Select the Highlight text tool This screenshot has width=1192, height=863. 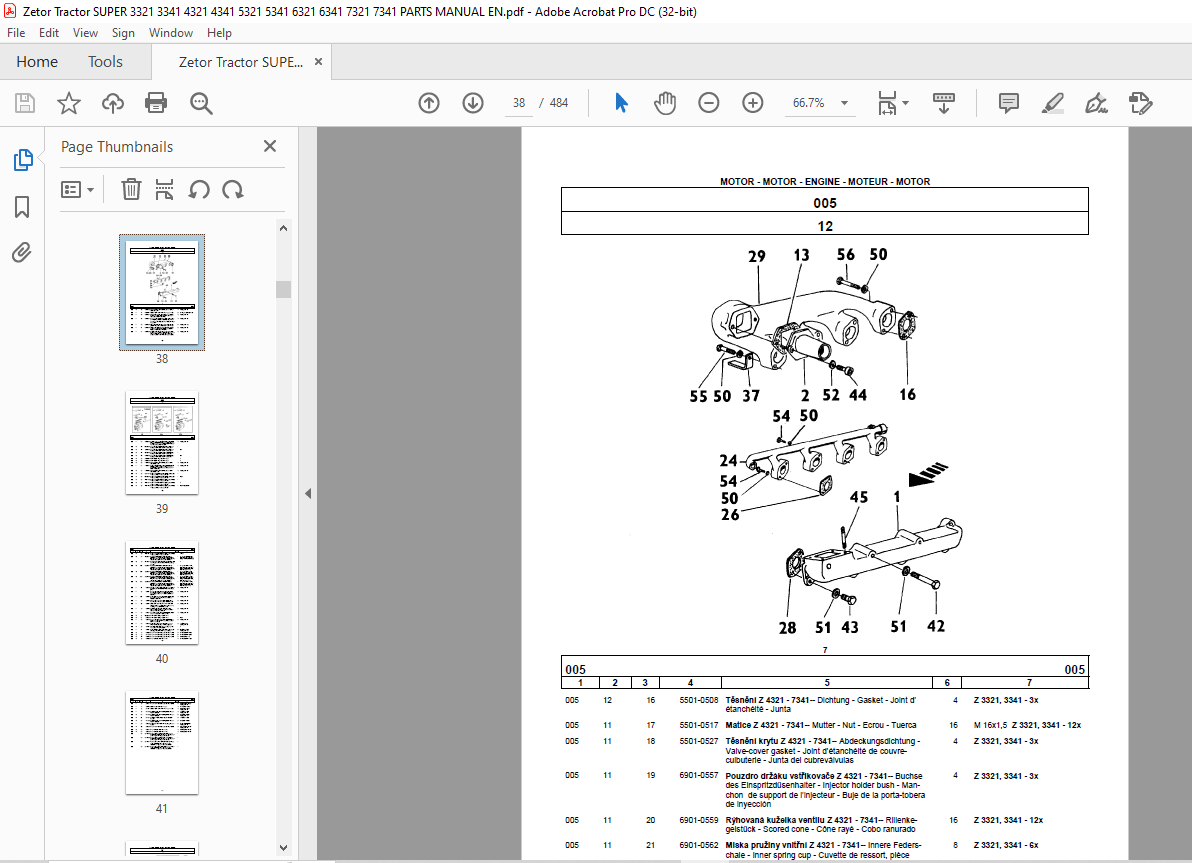point(1053,103)
